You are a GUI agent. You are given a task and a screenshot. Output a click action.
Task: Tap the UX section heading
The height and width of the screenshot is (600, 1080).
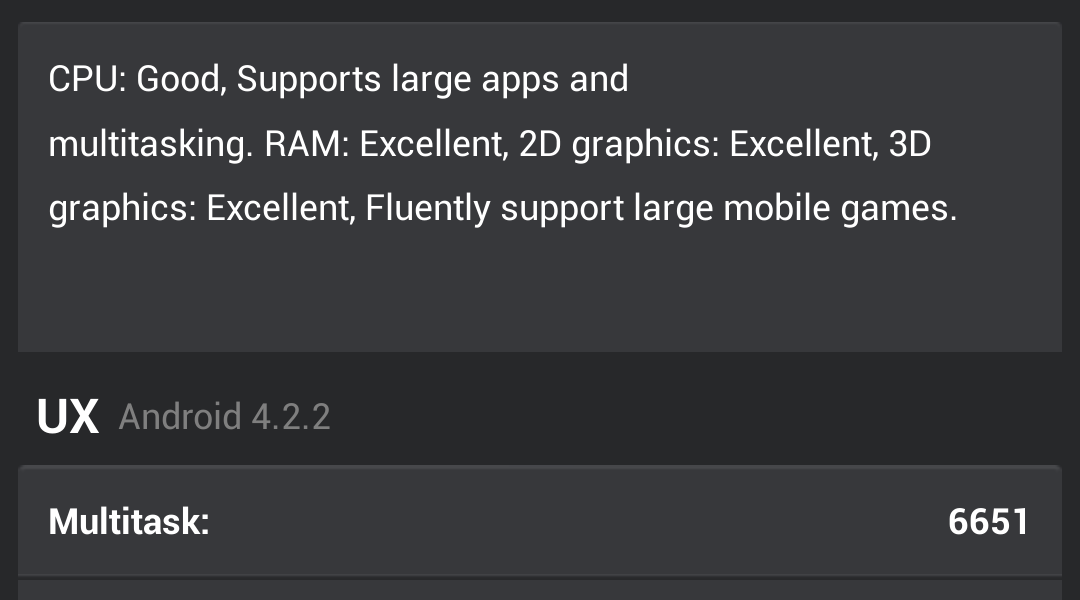[x=68, y=417]
